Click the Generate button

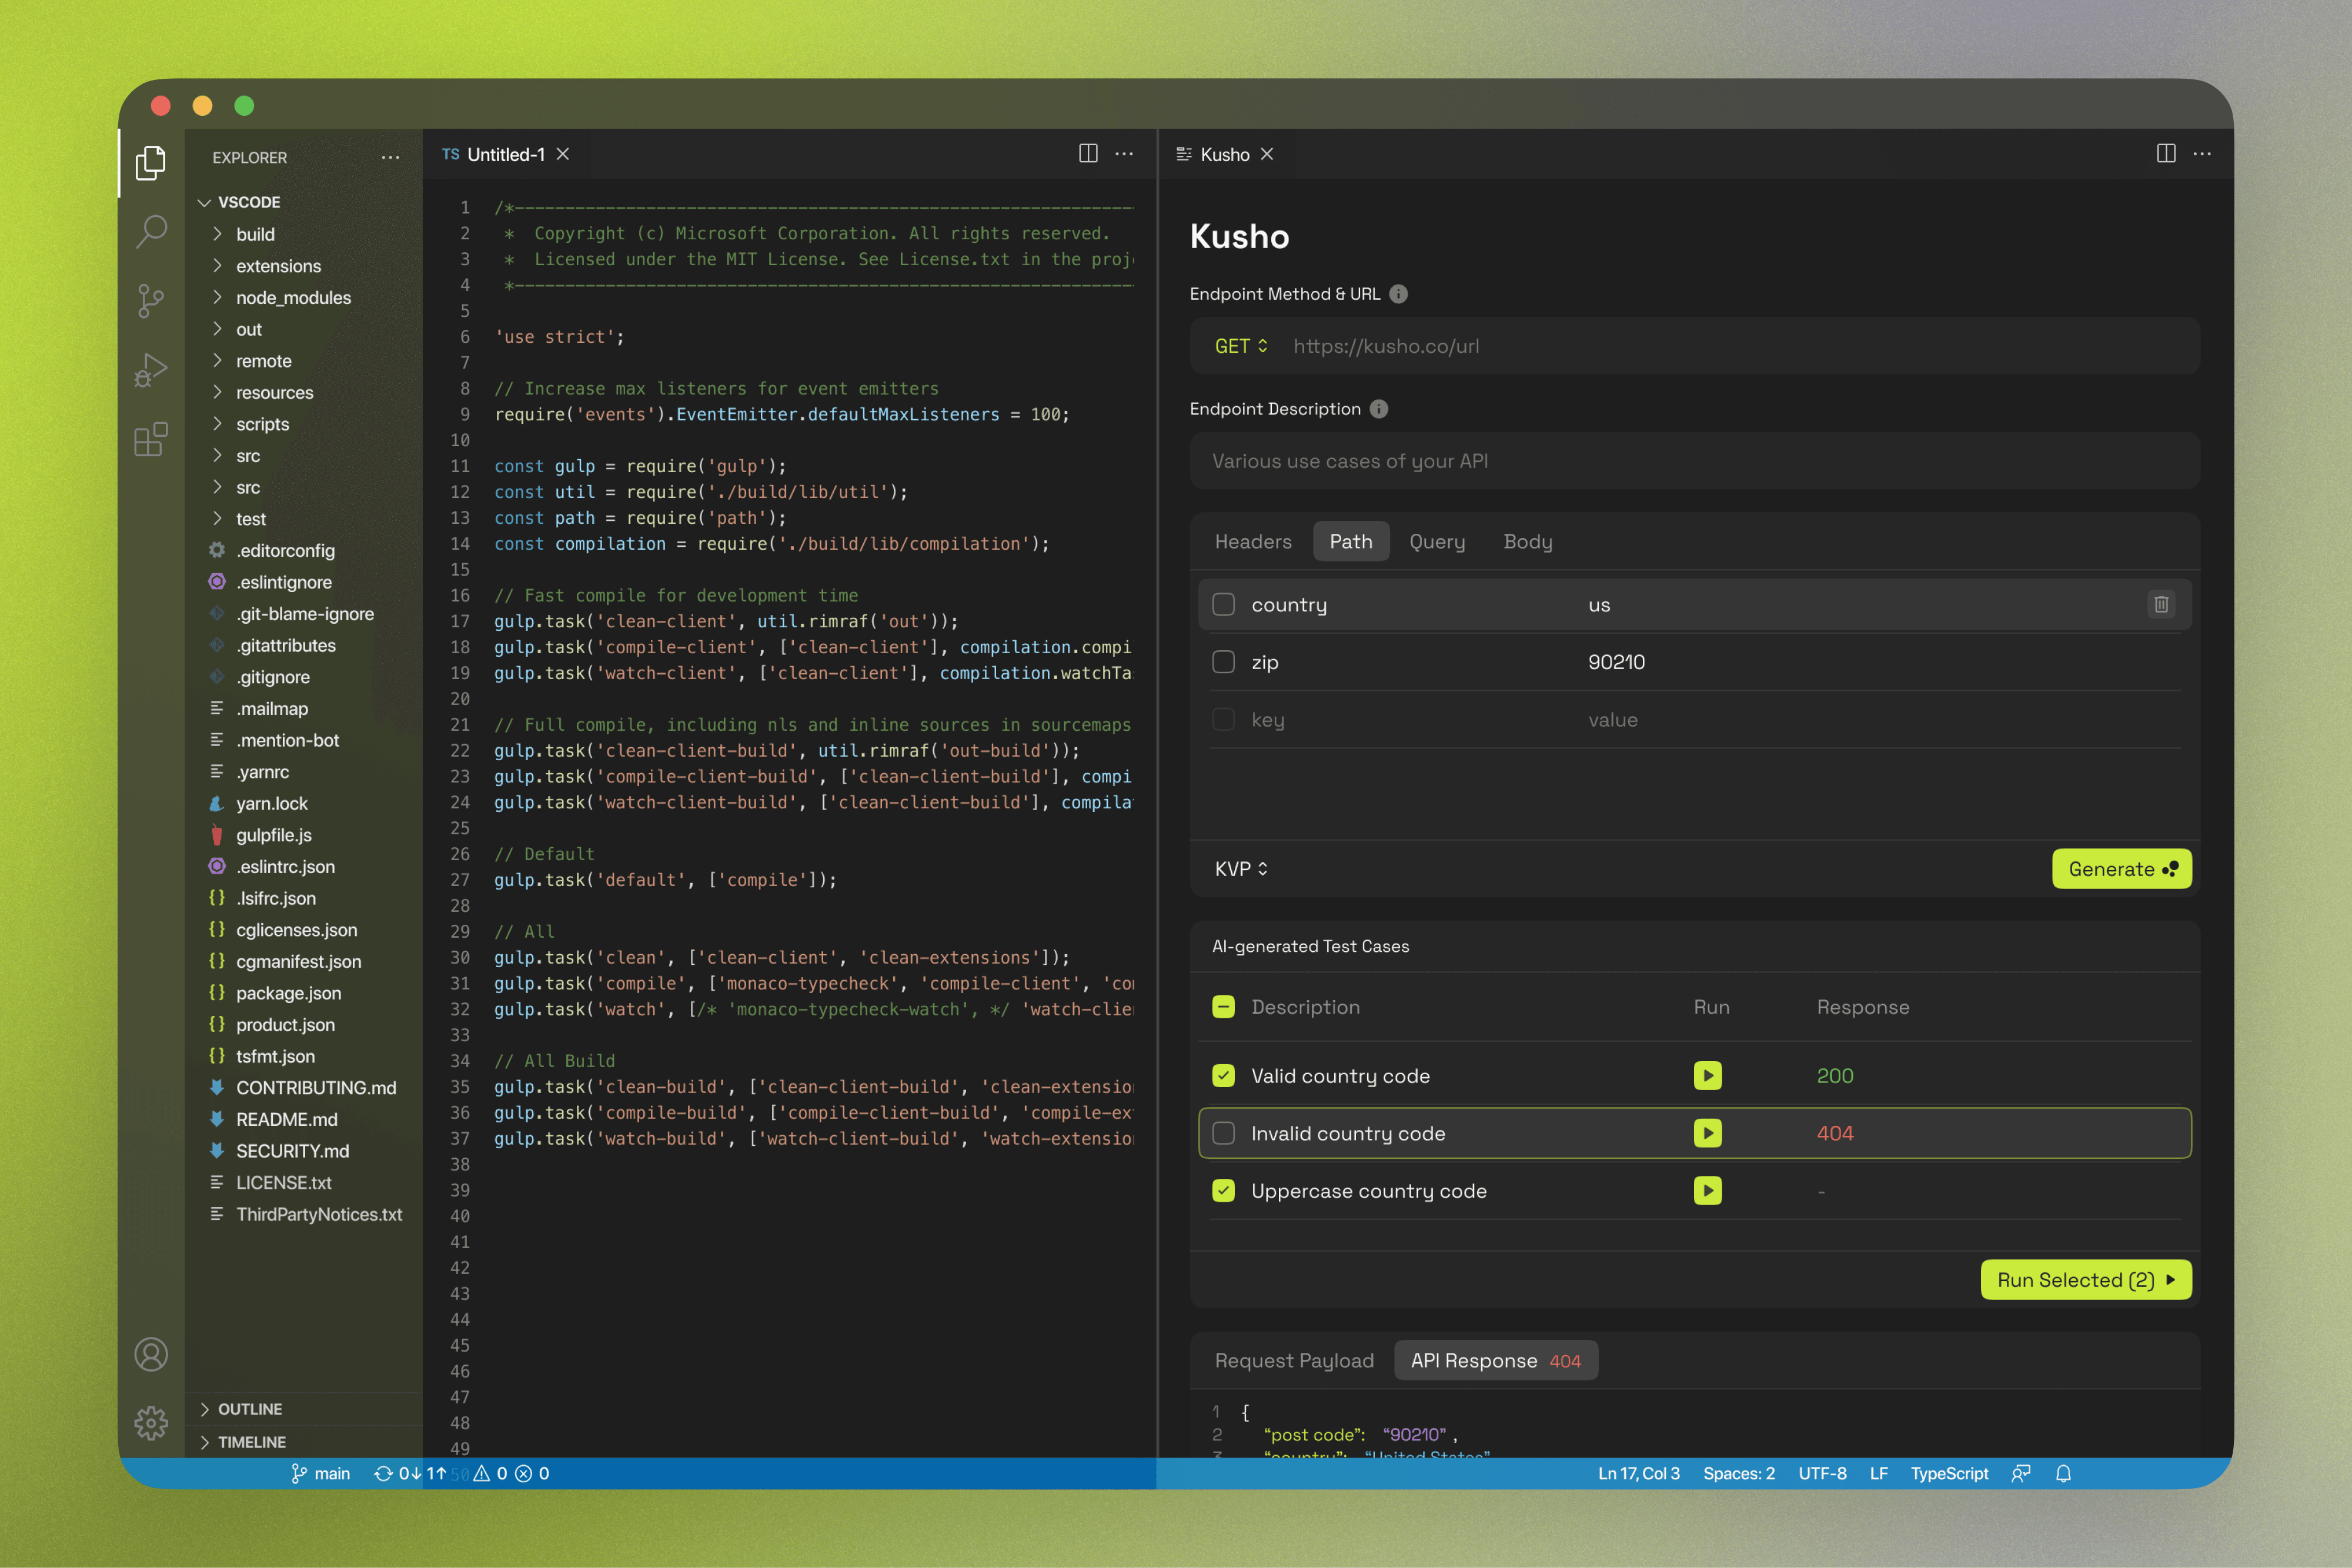point(2121,869)
